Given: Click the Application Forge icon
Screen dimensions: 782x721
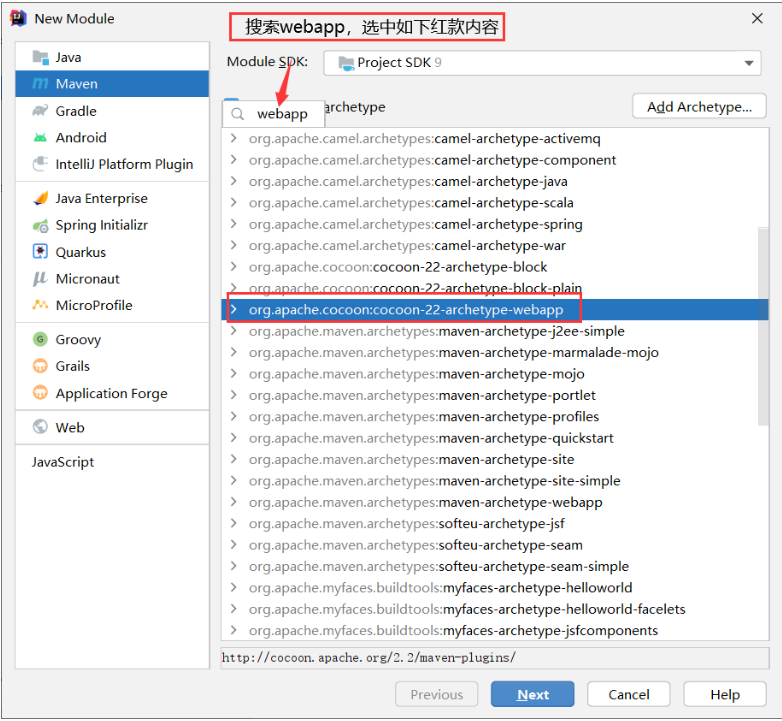Looking at the screenshot, I should 40,393.
